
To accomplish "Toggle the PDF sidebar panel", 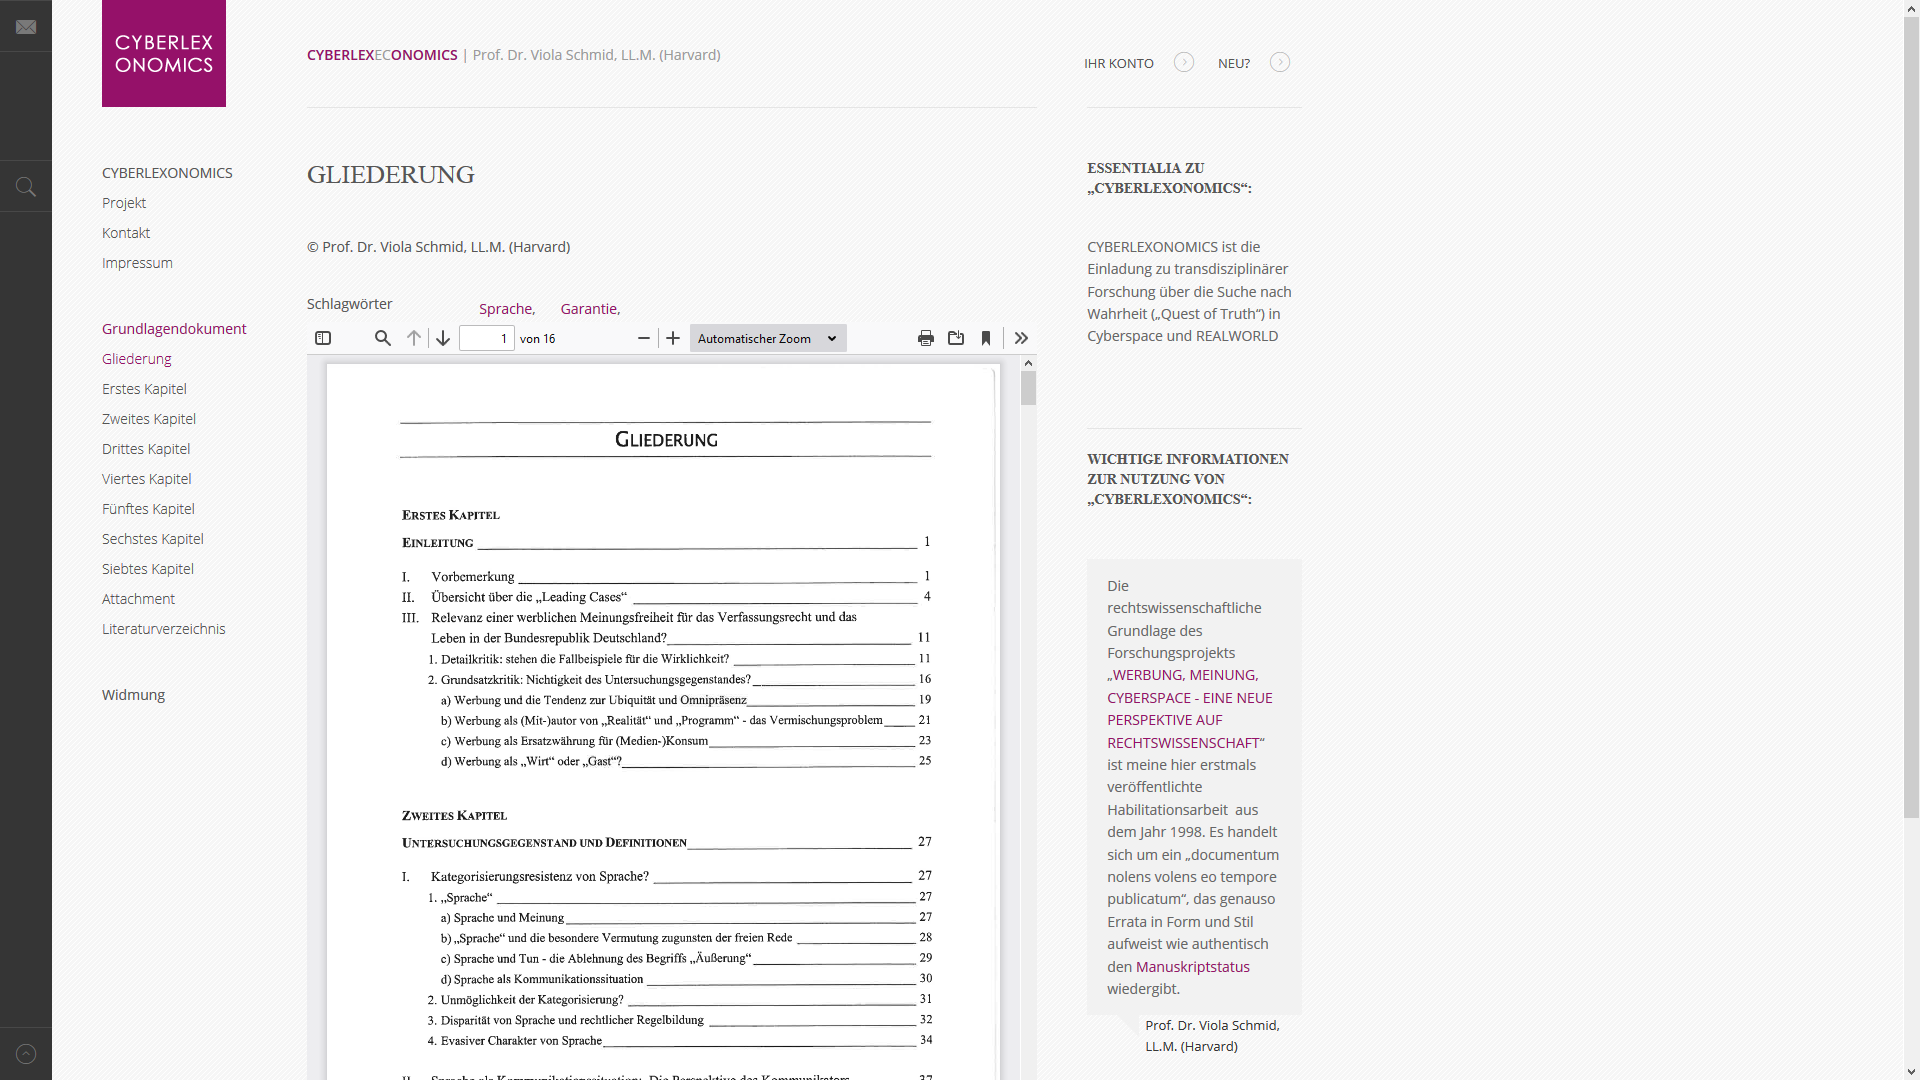I will coord(323,338).
